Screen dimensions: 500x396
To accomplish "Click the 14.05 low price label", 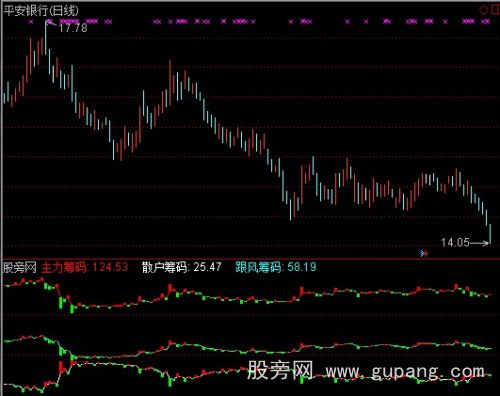I will tap(455, 242).
